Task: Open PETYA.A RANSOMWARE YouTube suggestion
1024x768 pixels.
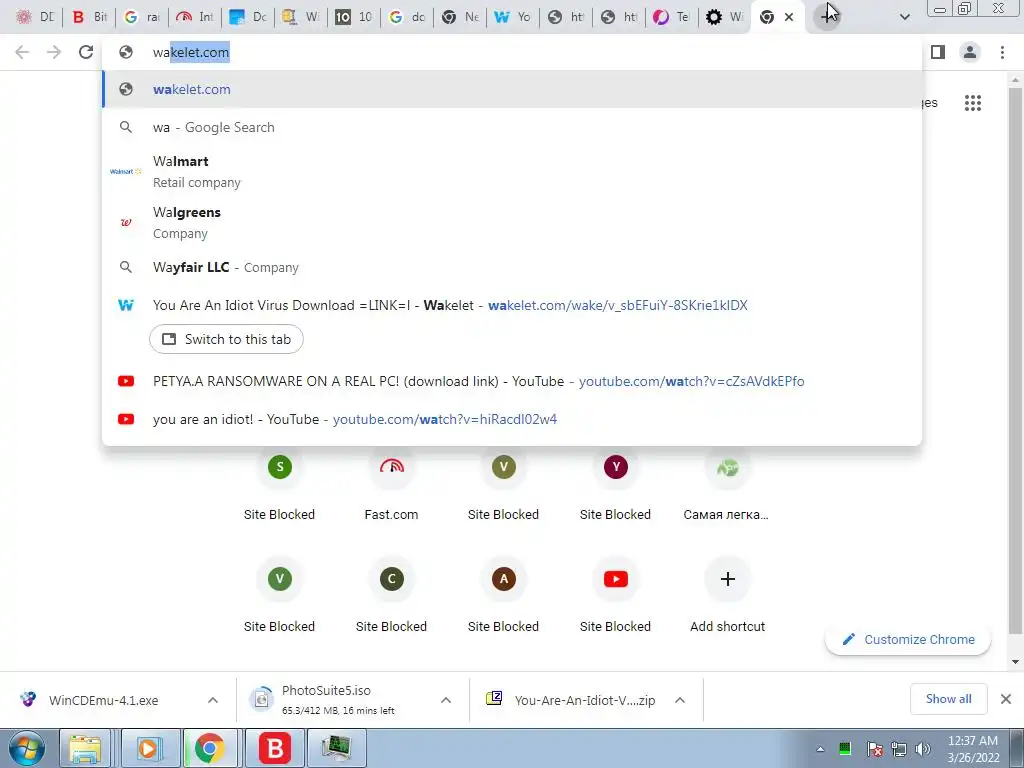Action: click(x=512, y=381)
